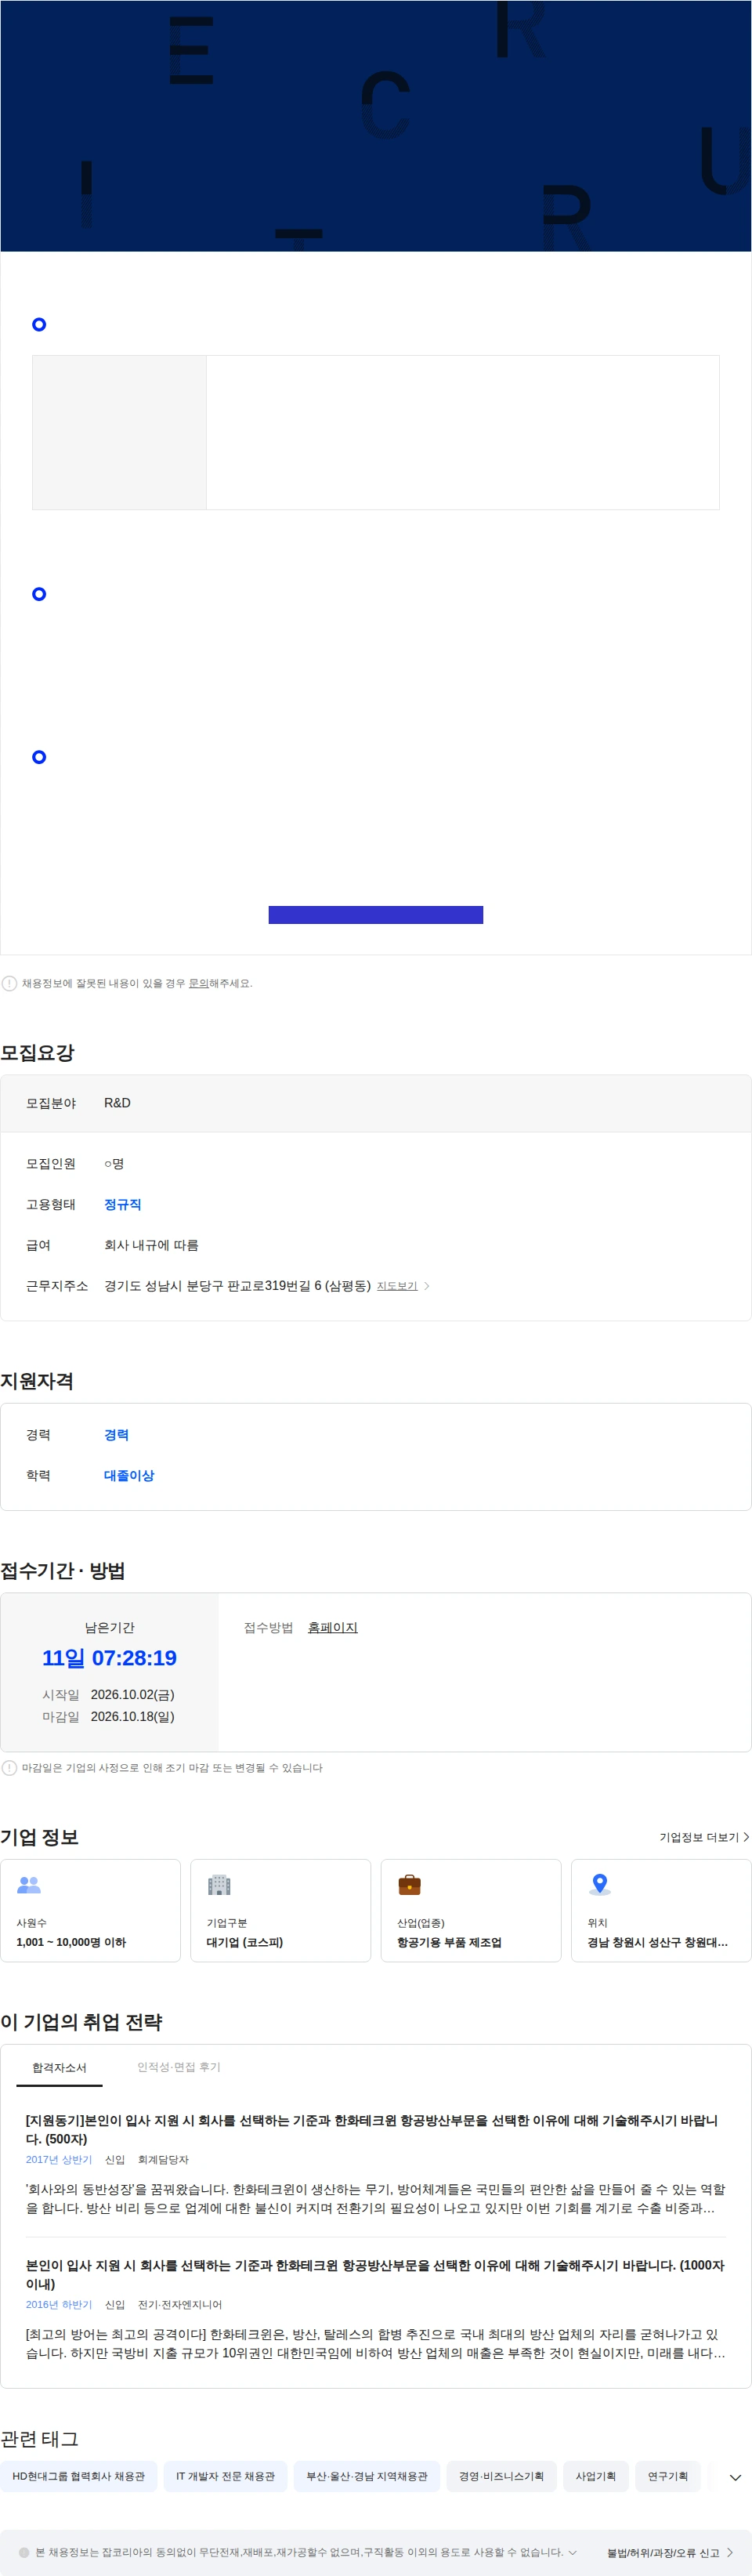Click the 회계담당자 role label
Viewport: 752px width, 2576px height.
pyautogui.click(x=163, y=2159)
